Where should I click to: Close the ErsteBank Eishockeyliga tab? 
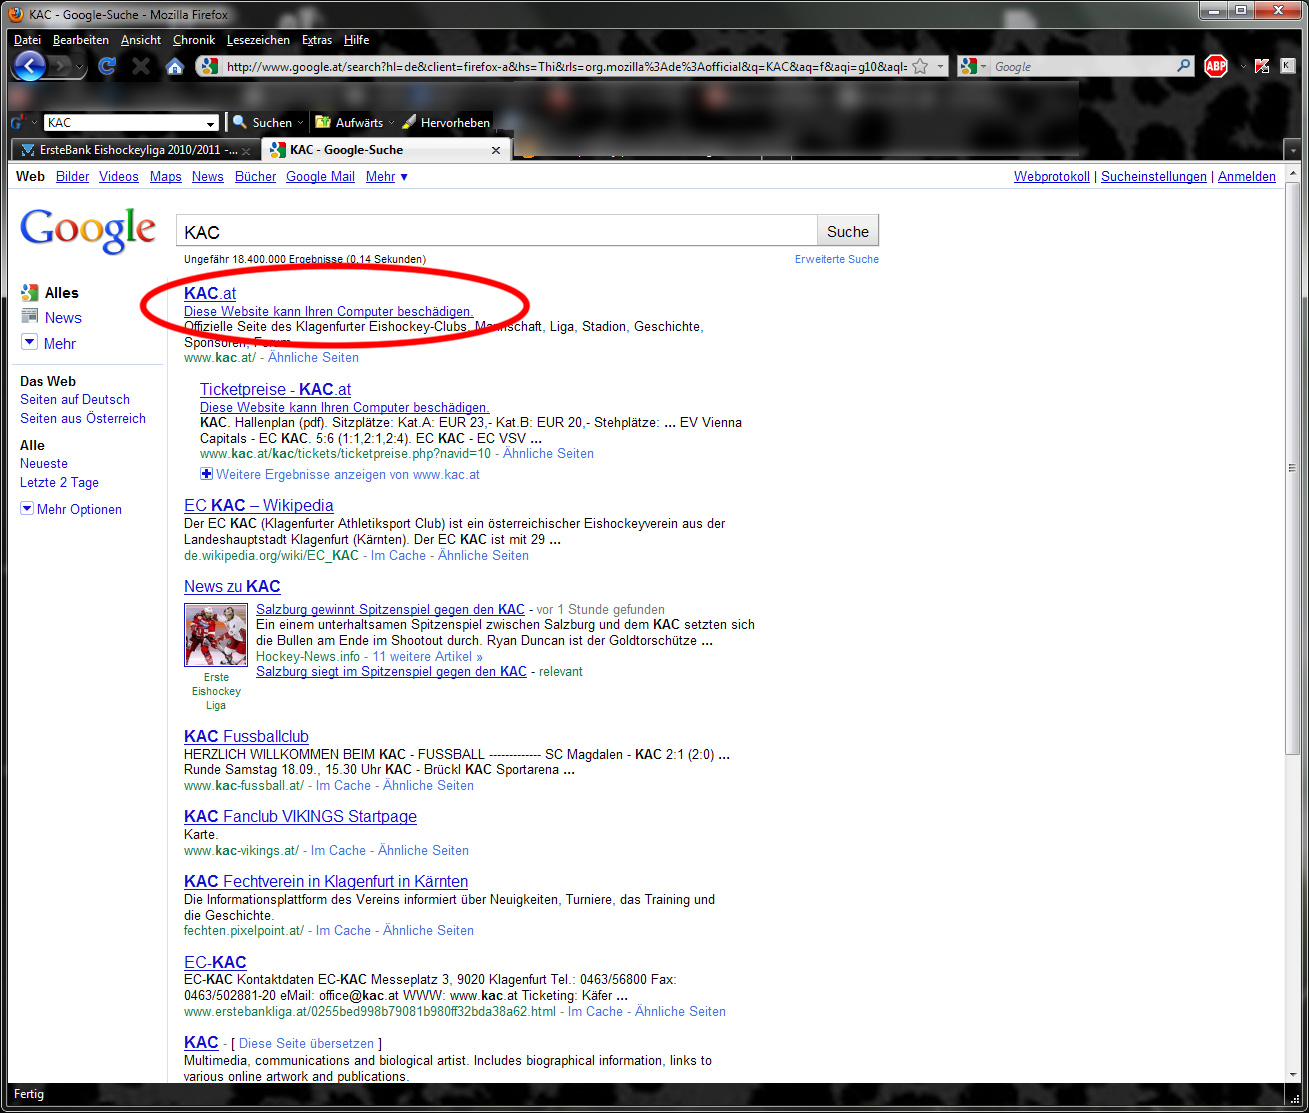(x=246, y=151)
